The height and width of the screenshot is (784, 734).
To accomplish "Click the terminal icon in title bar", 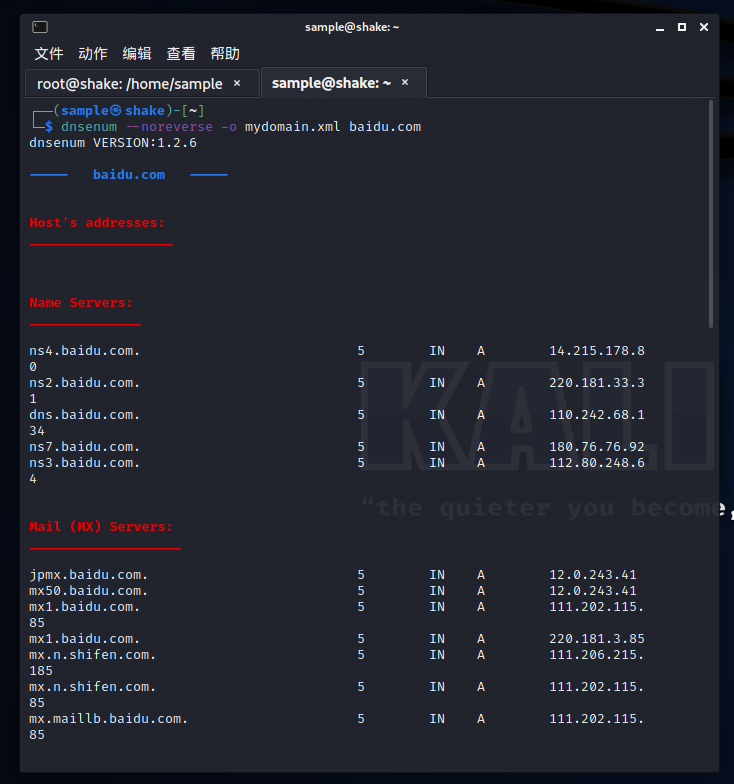I will point(40,27).
